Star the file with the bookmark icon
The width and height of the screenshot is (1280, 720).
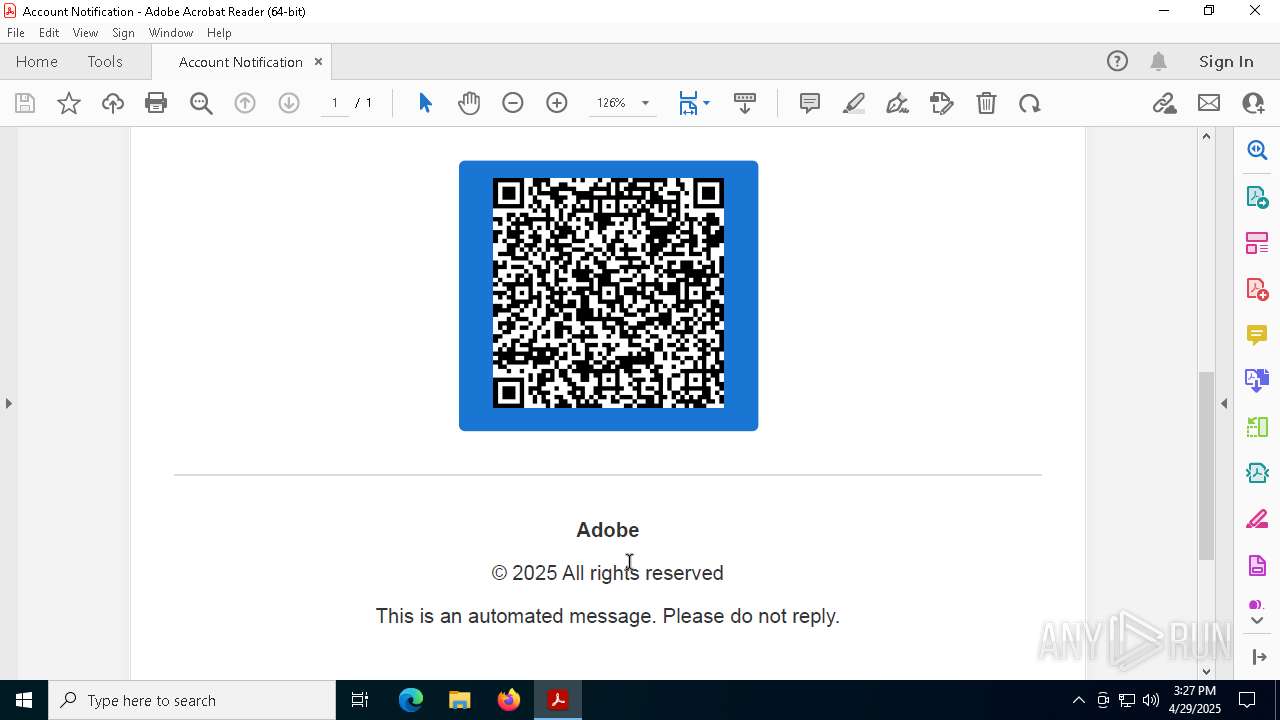(x=69, y=103)
